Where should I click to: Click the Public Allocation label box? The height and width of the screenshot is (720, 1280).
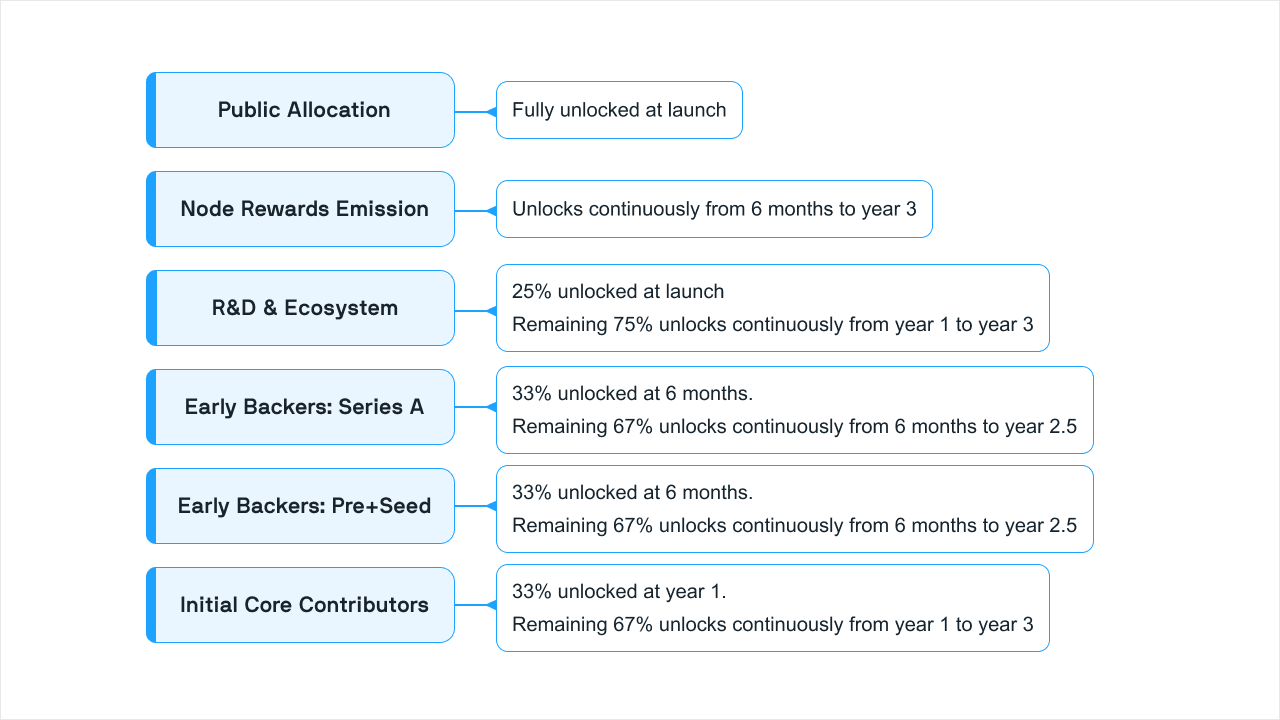click(304, 110)
